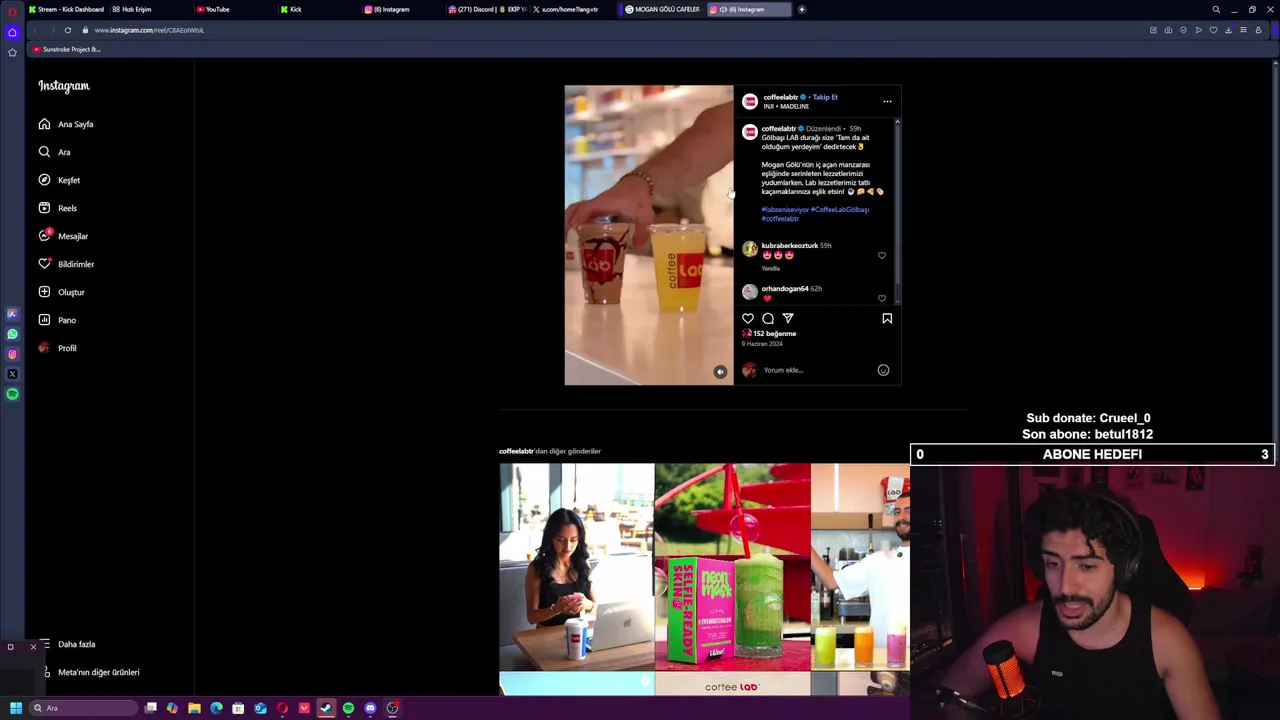Viewport: 1280px width, 720px height.
Task: Open the barista with colorful drinks thumbnail
Action: pos(861,567)
